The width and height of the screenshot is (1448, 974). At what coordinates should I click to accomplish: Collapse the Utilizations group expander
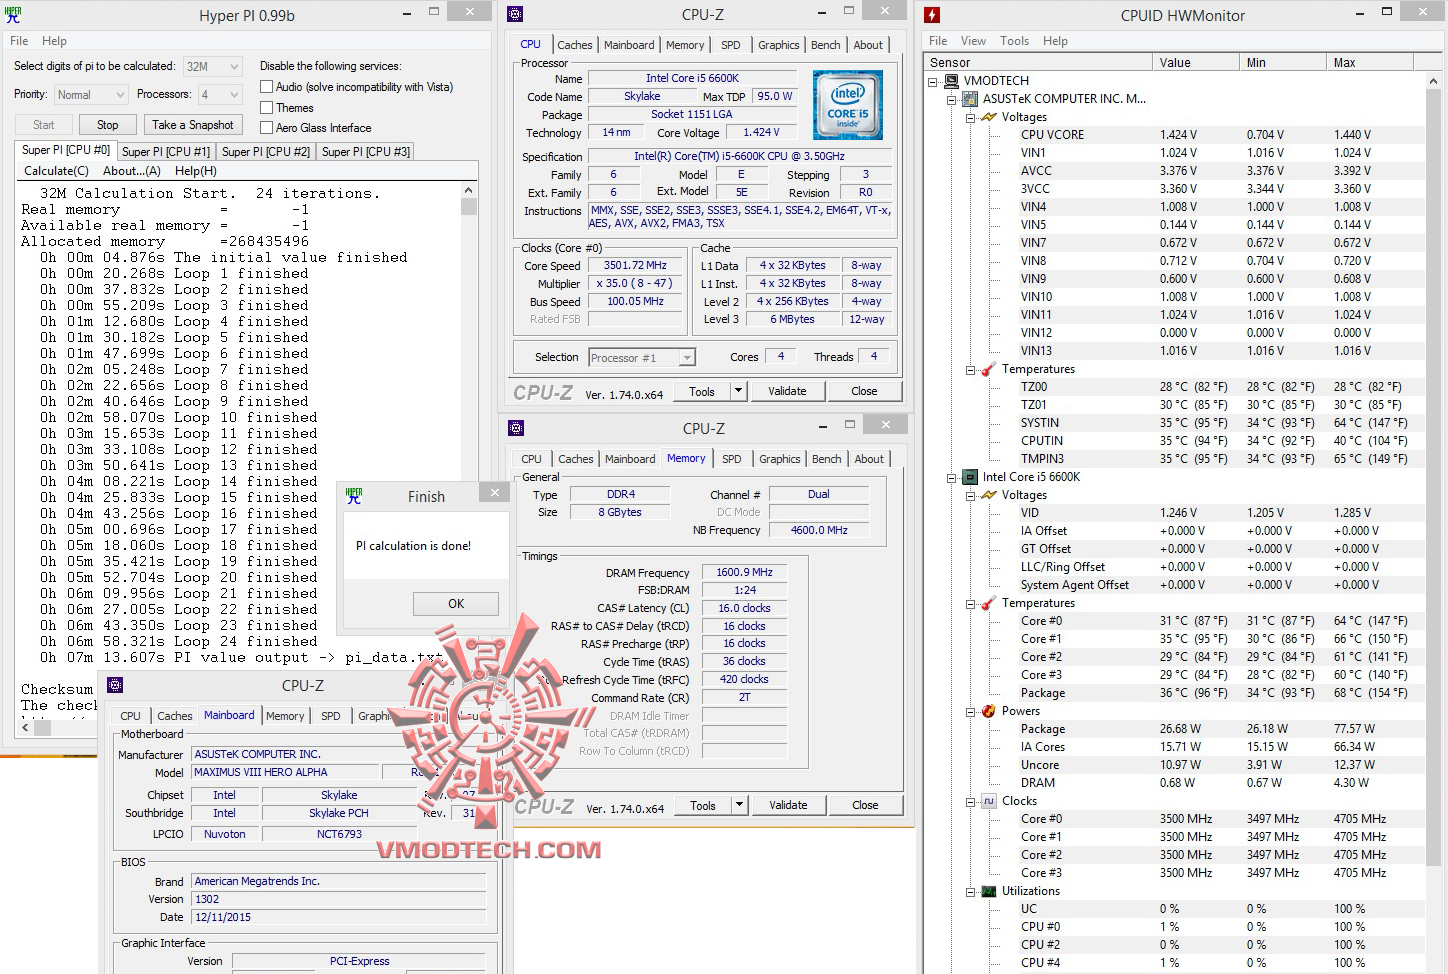970,891
